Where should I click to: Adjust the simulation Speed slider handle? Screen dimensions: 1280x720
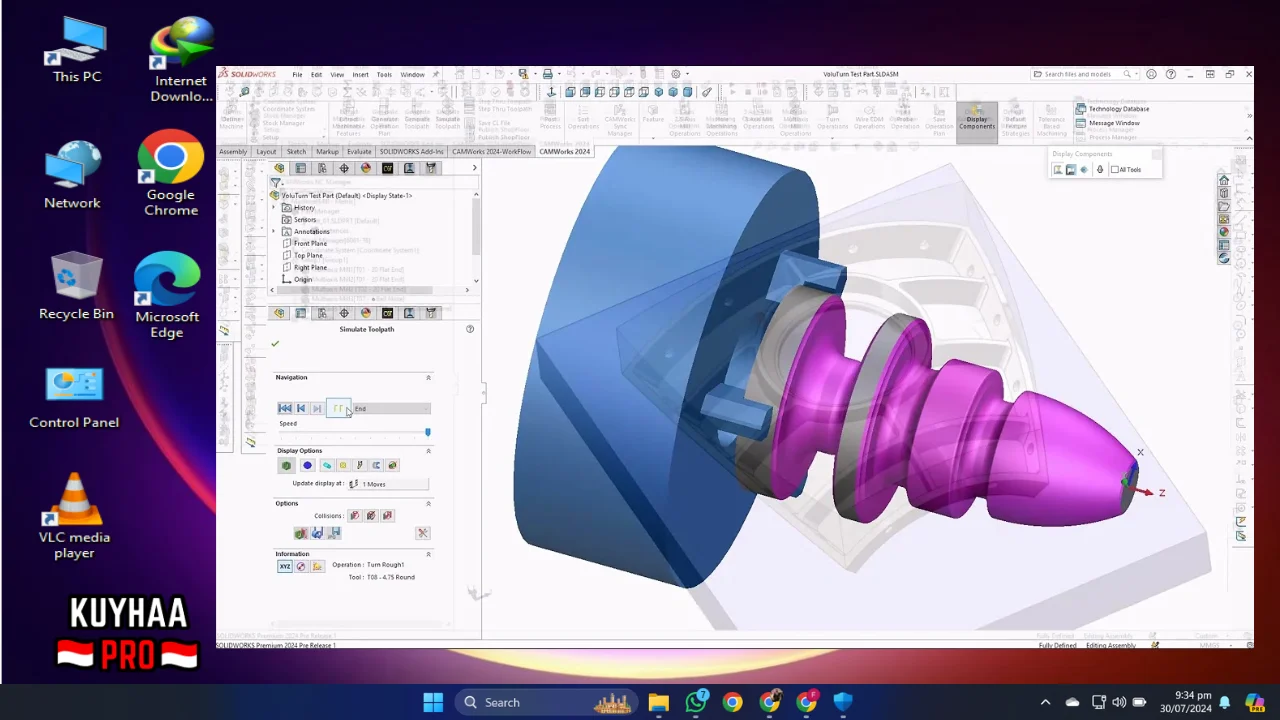point(428,432)
